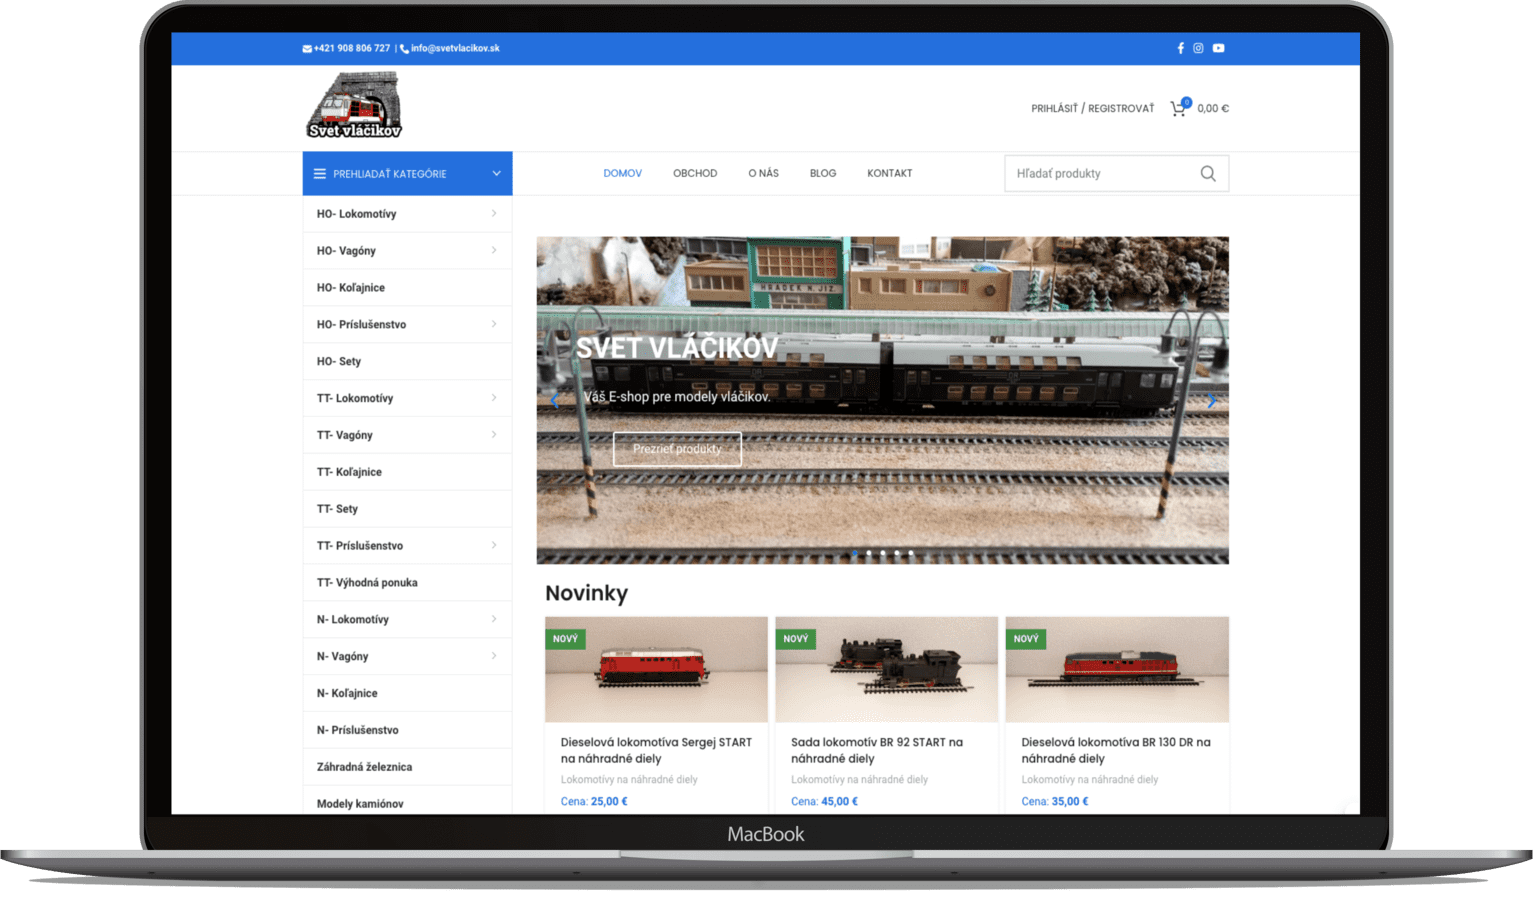Expand the HO- Príslušenstvo submenu arrow

click(x=494, y=324)
